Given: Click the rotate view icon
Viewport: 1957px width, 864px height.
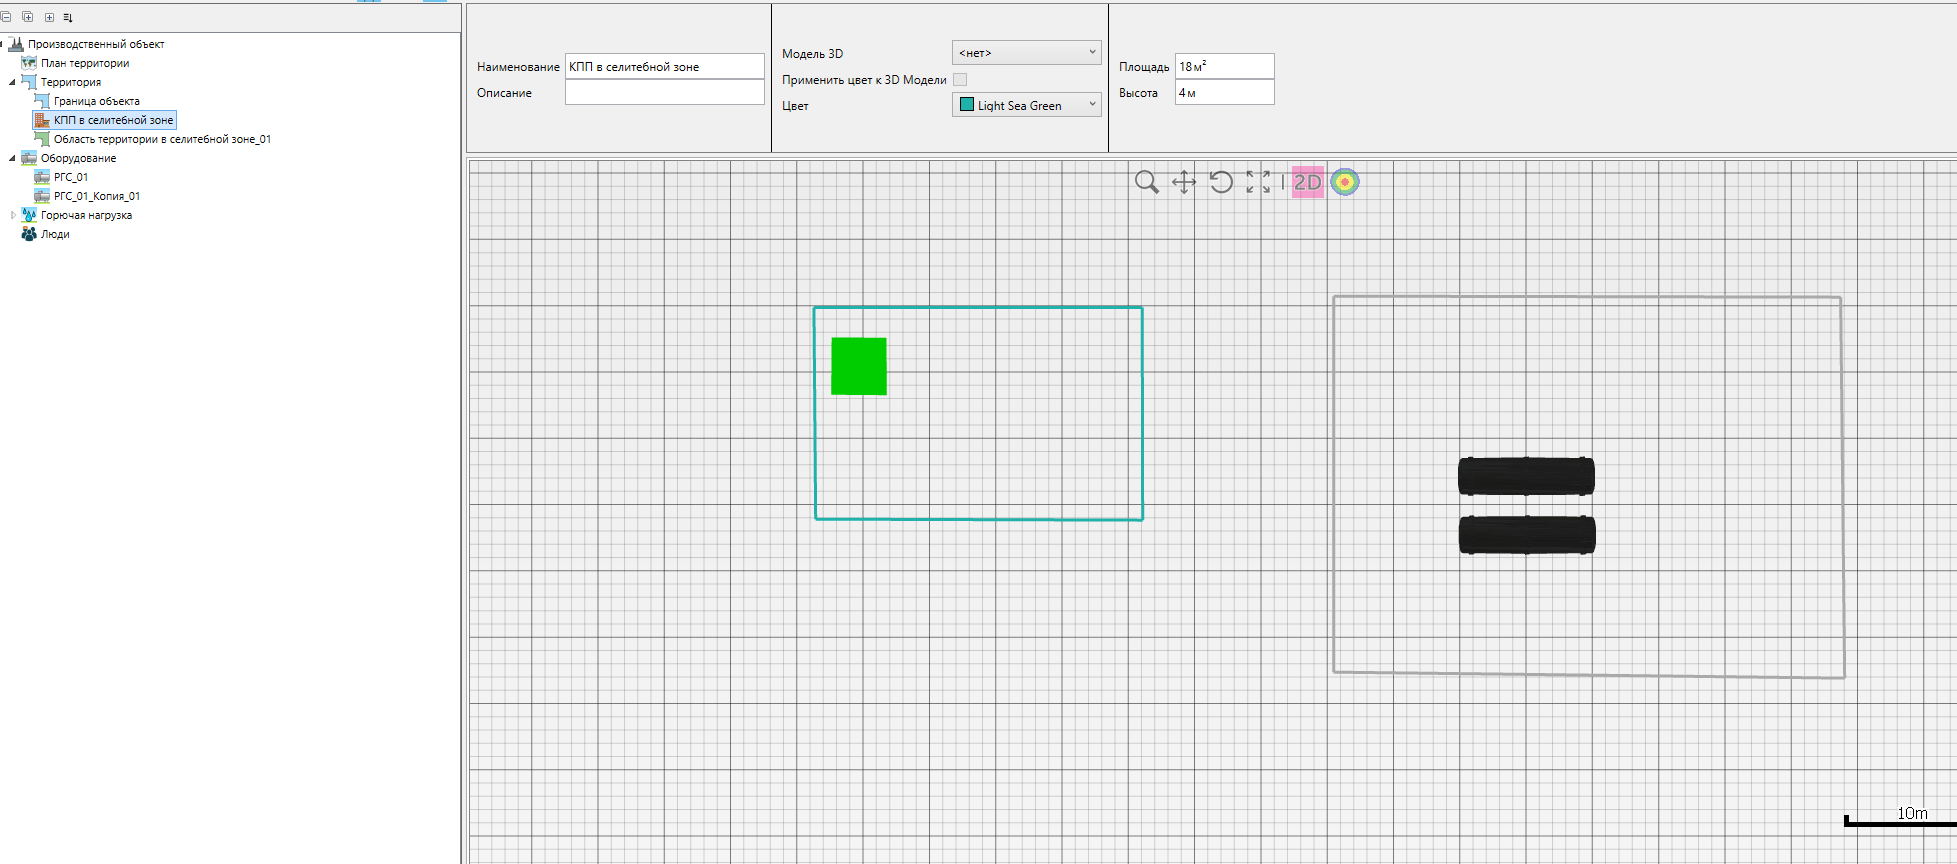Looking at the screenshot, I should pos(1221,182).
